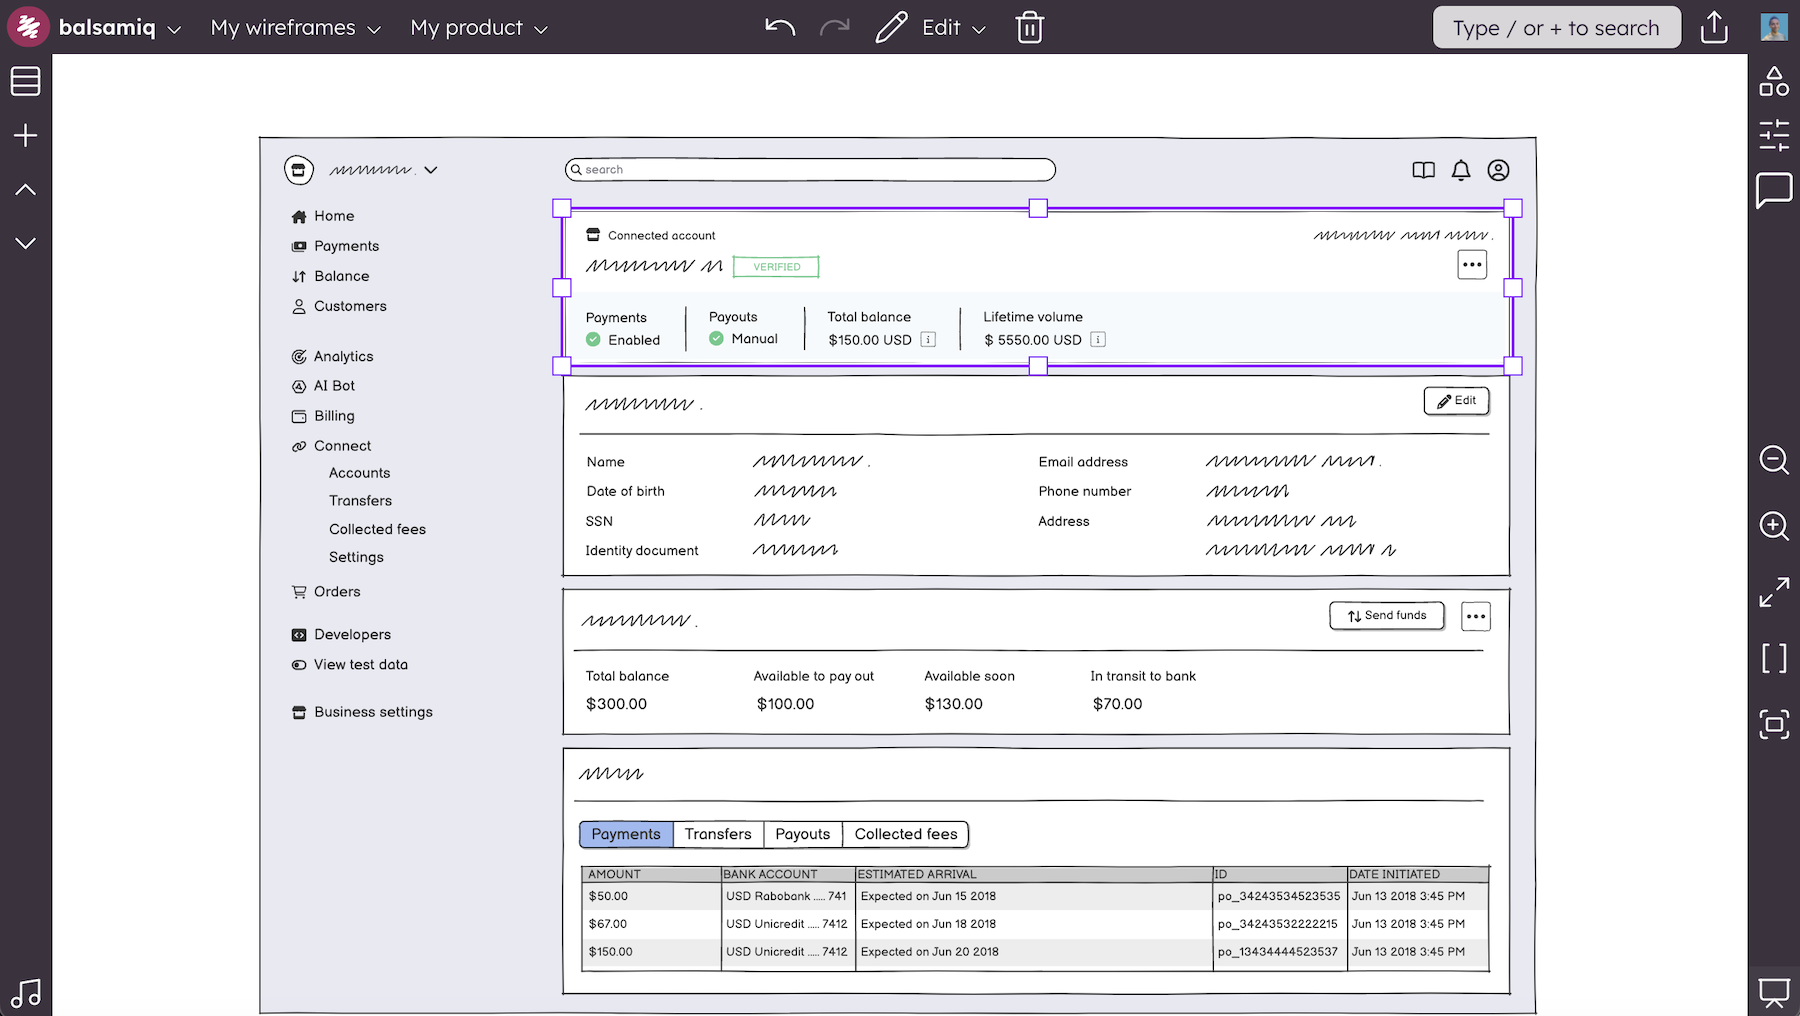Click the add new wireframe plus icon
1800x1016 pixels.
click(x=26, y=135)
